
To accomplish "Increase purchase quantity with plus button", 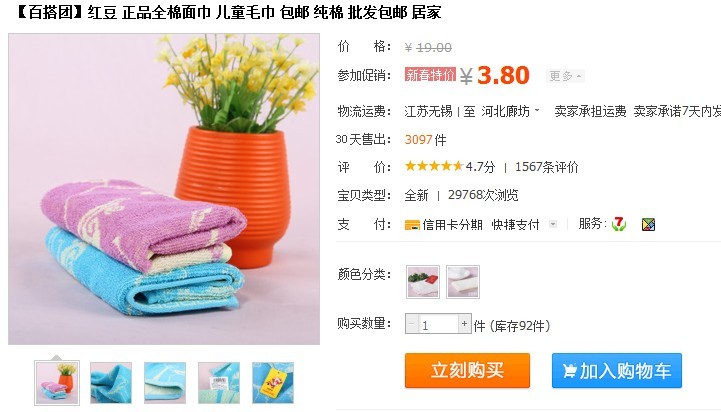I will (464, 324).
